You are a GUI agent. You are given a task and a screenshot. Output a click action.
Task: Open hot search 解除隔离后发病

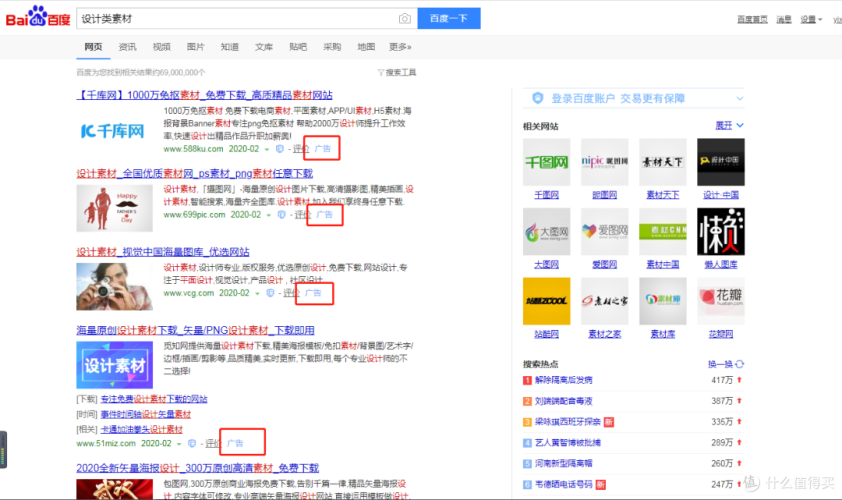click(x=564, y=380)
